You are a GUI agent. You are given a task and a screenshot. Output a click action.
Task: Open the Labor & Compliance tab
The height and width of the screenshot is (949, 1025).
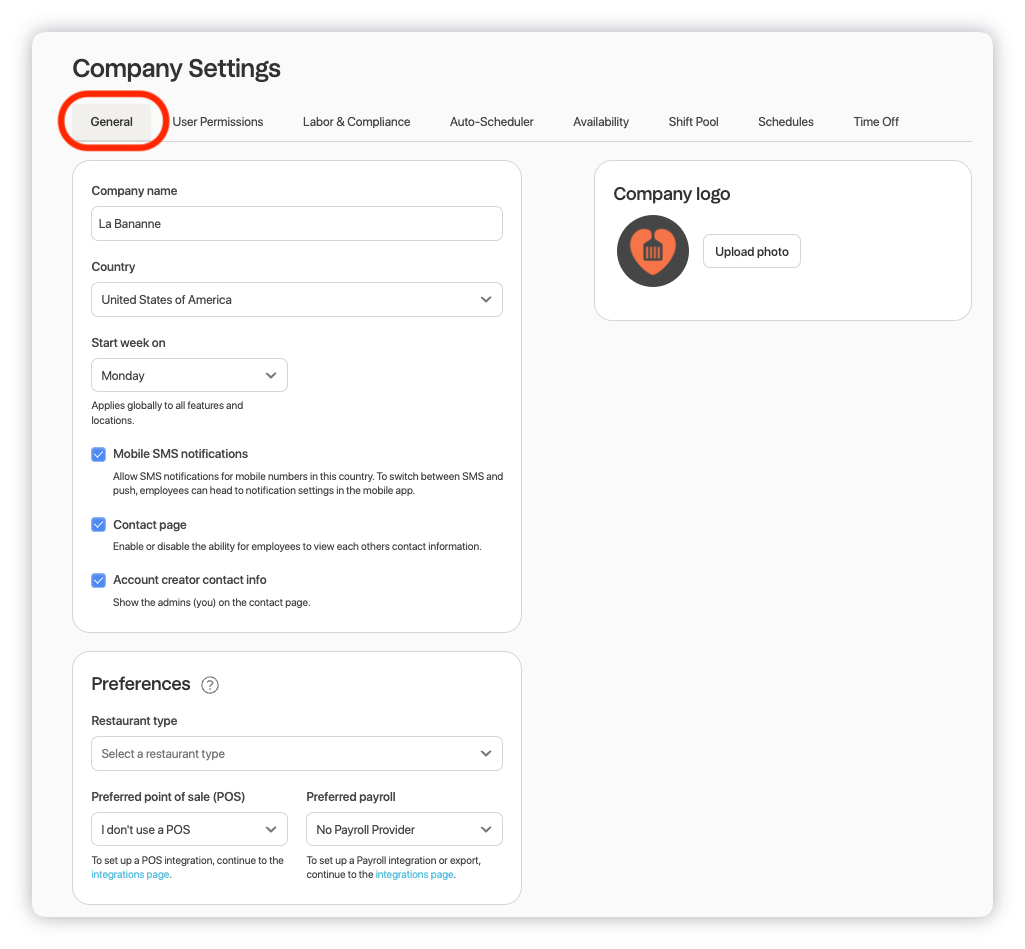click(356, 122)
